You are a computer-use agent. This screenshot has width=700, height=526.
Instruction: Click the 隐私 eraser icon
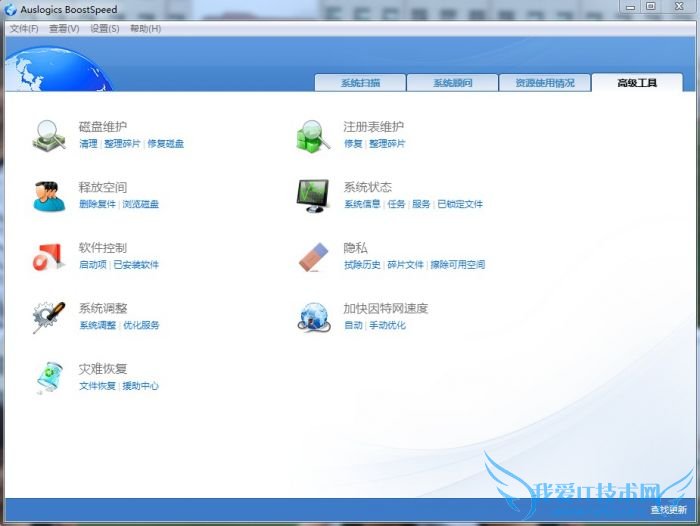pyautogui.click(x=314, y=257)
